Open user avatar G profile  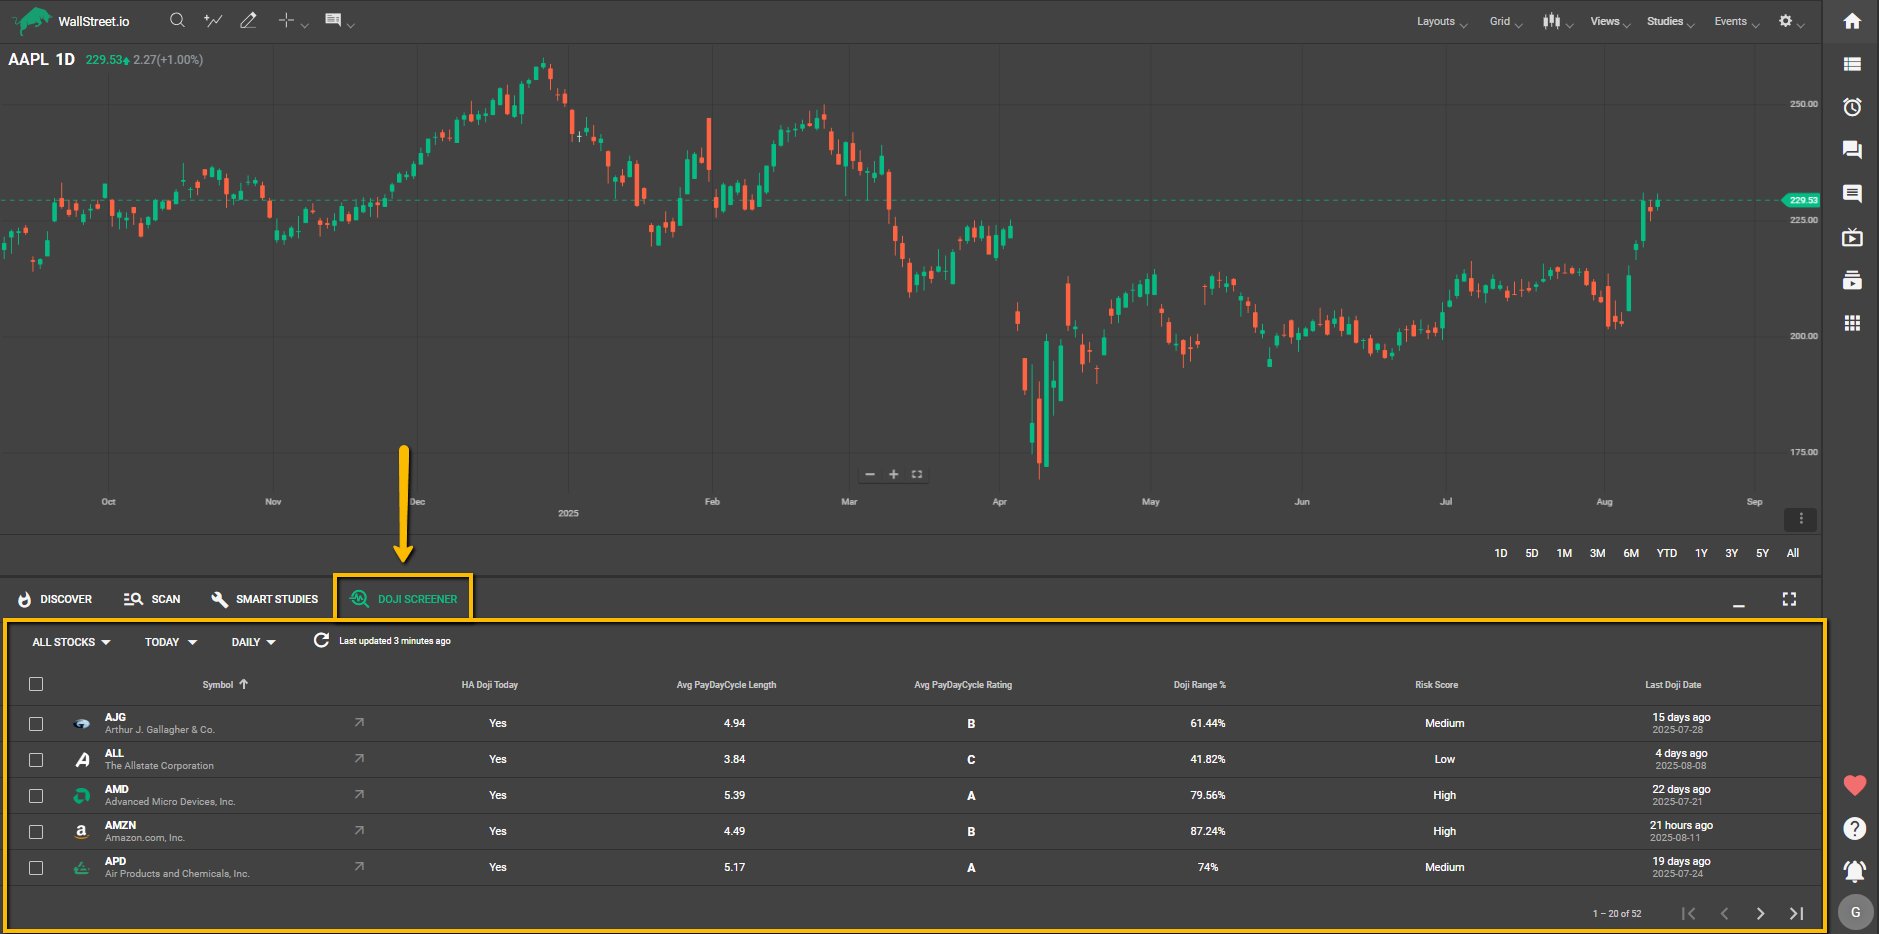pos(1856,912)
